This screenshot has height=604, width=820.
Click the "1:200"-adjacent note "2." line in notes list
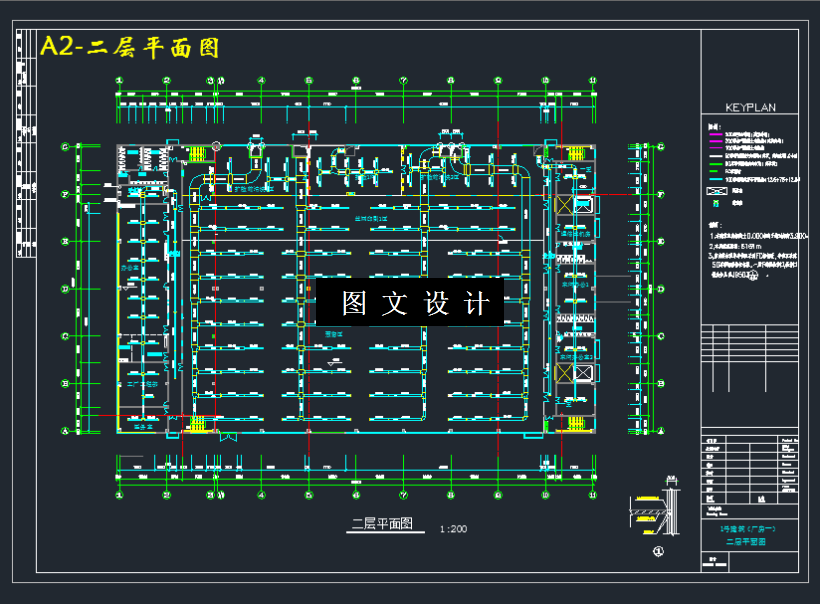[735, 246]
